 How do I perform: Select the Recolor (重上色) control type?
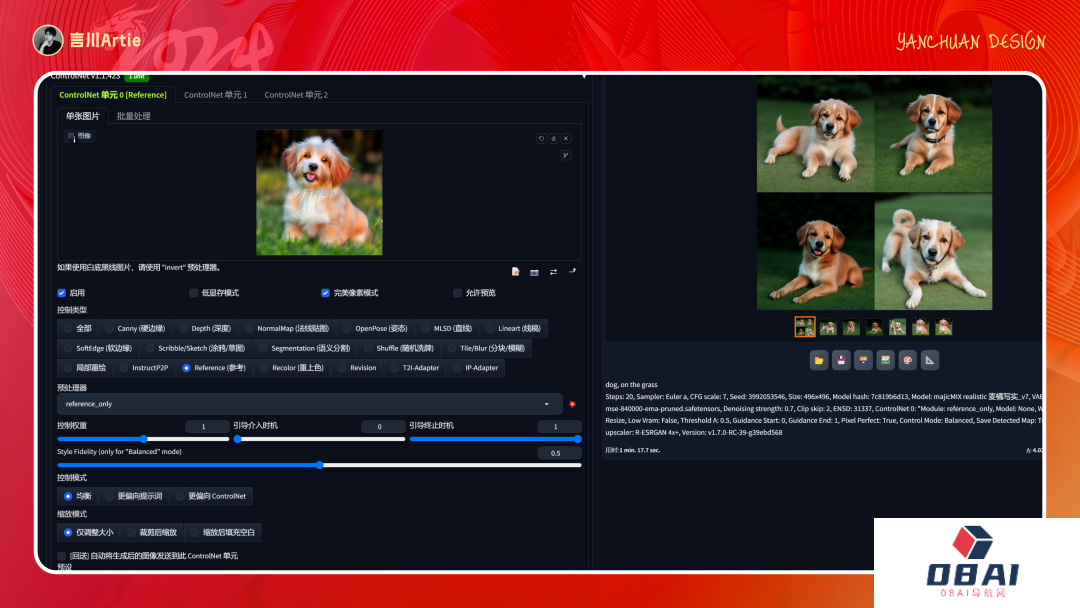(x=292, y=368)
